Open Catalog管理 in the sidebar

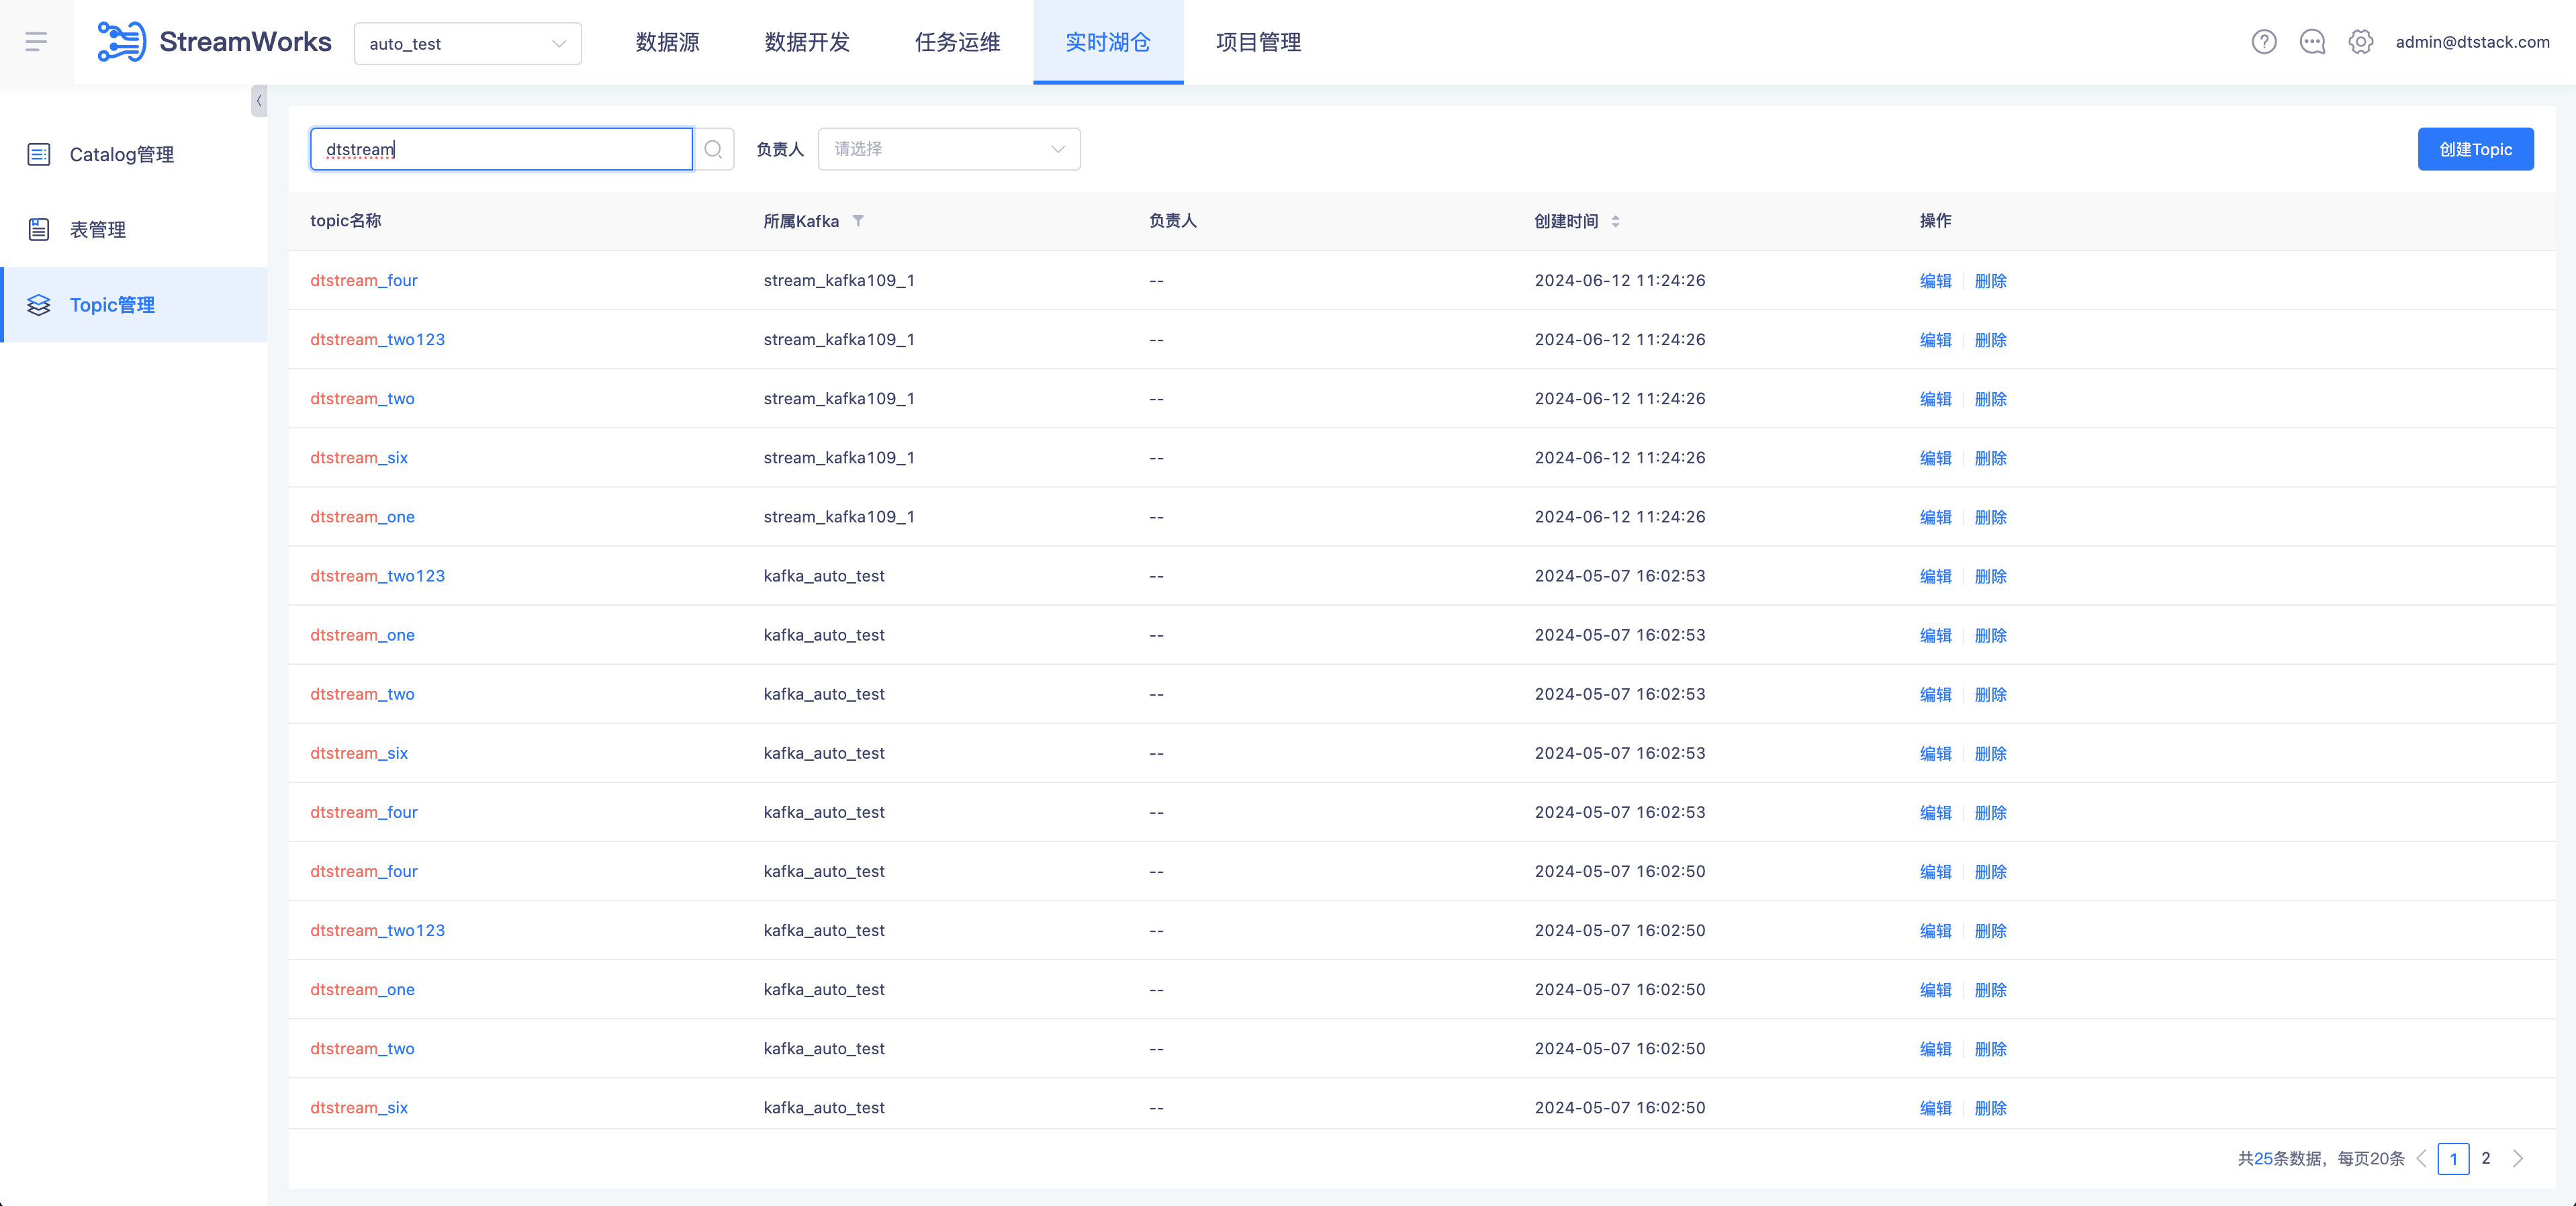[x=134, y=154]
